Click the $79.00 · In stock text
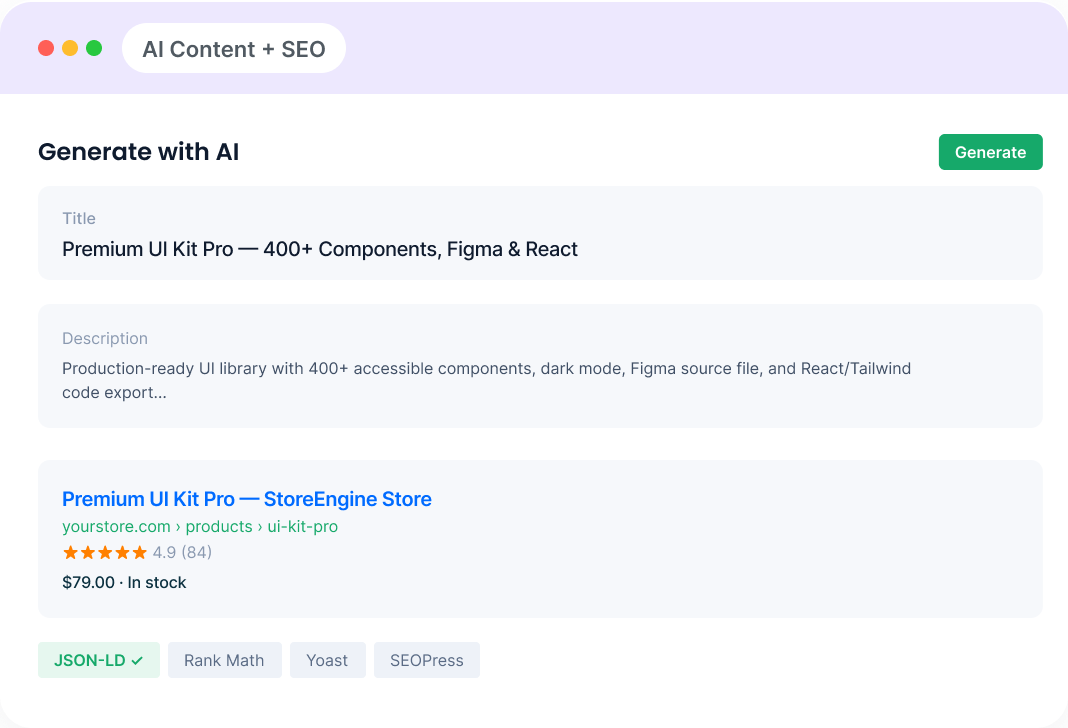Image resolution: width=1068 pixels, height=728 pixels. (x=124, y=582)
